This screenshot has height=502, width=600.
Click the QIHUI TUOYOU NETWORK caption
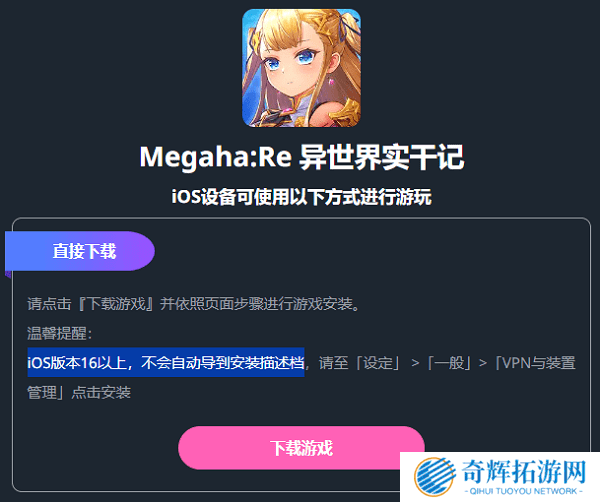523,491
